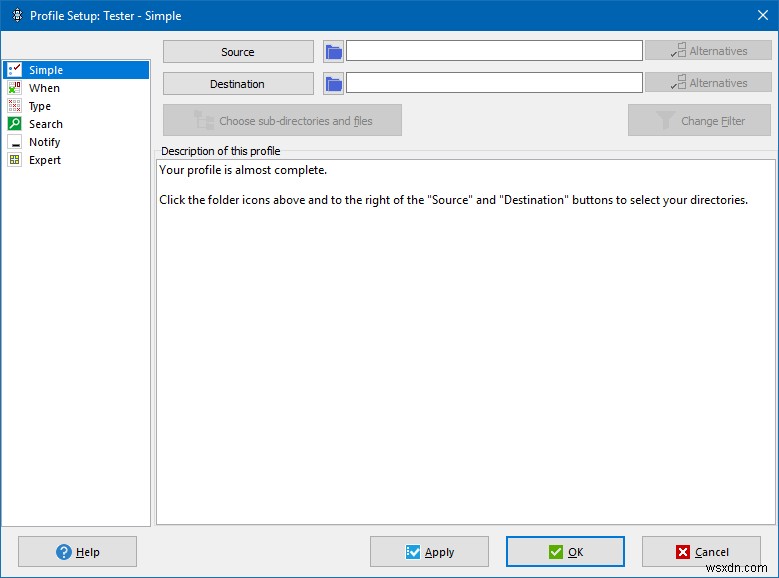Screen dimensions: 779x578
Task: Open the Source folder browse icon
Action: pos(333,52)
